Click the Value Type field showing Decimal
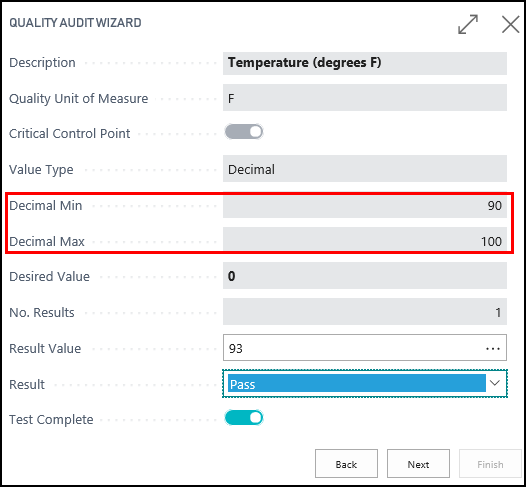The image size is (526, 487). point(365,169)
